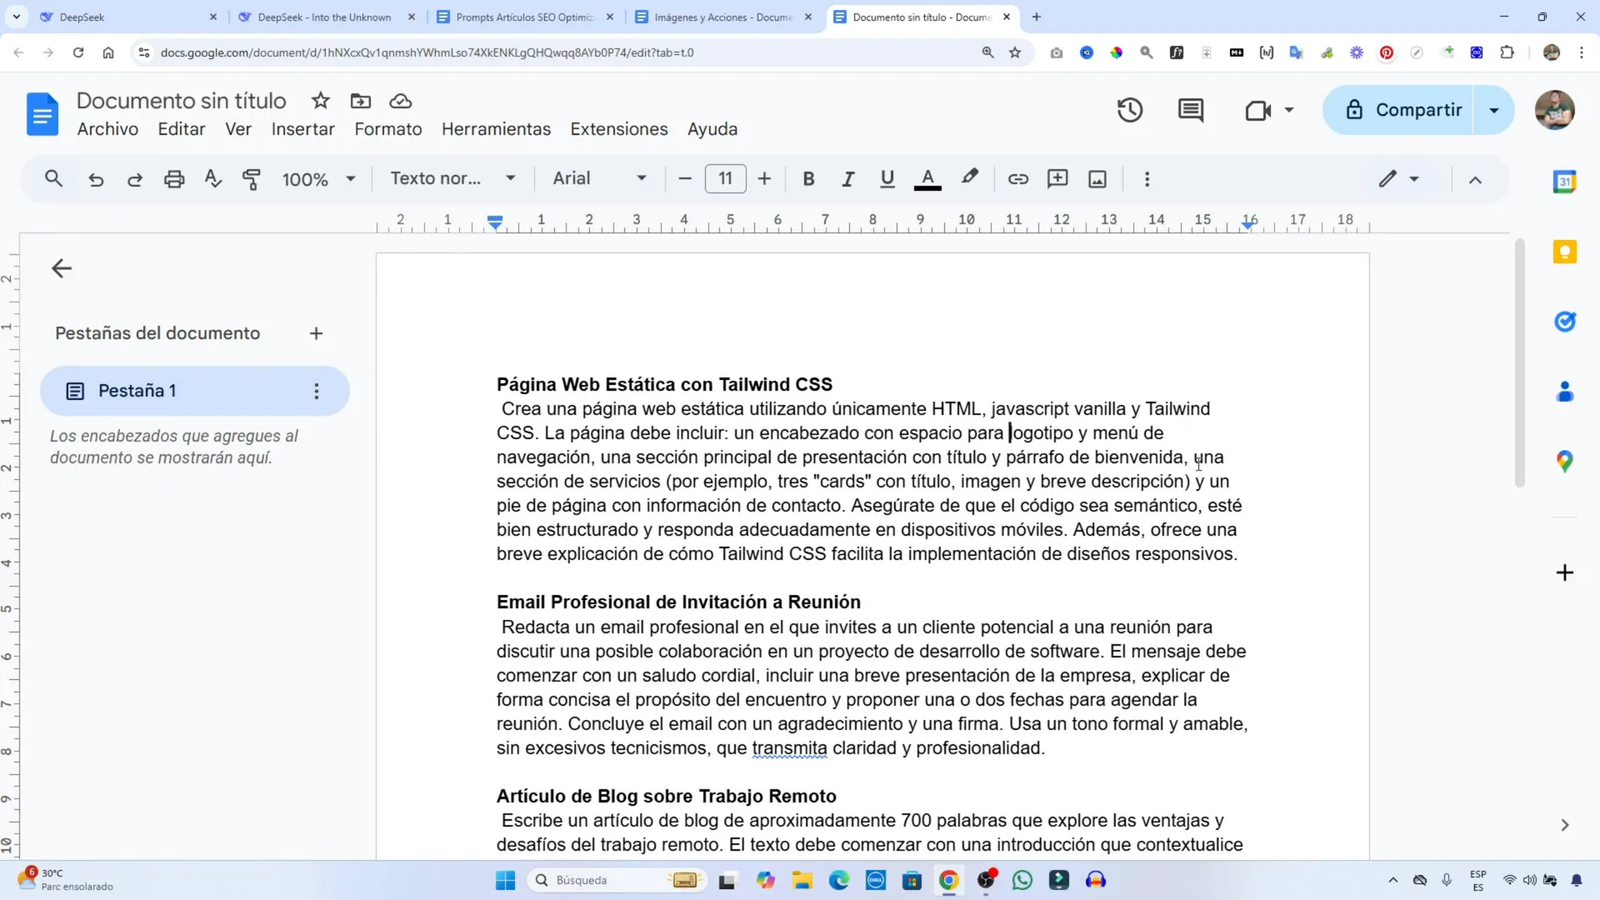Click the undo arrow in toolbar
The height and width of the screenshot is (900, 1600).
[96, 179]
